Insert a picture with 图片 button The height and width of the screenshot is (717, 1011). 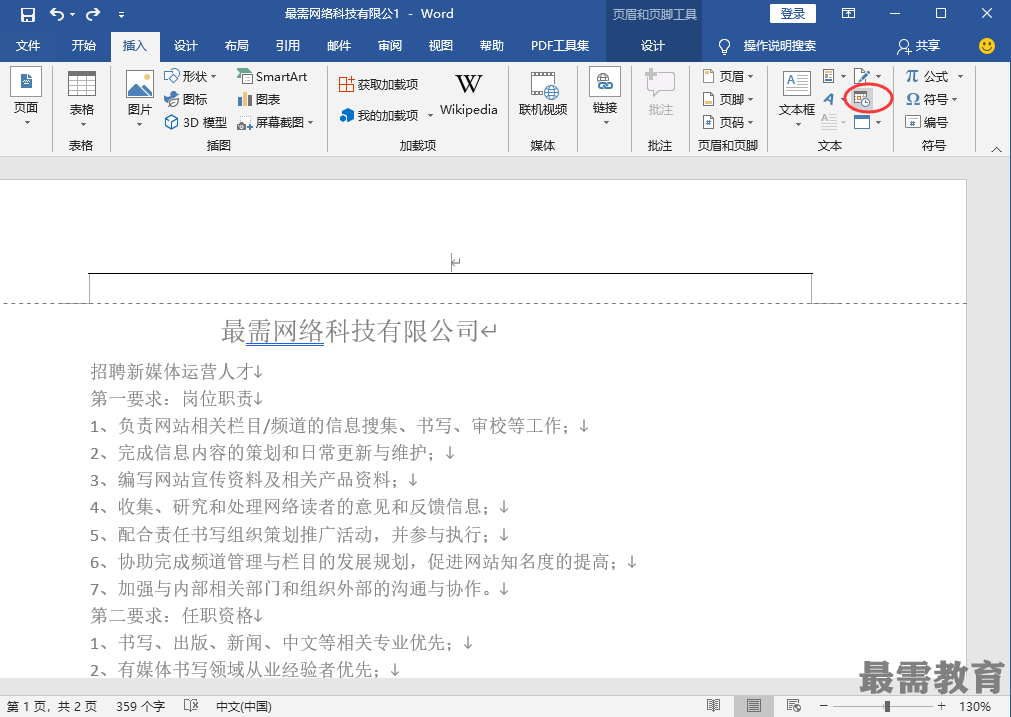point(139,99)
